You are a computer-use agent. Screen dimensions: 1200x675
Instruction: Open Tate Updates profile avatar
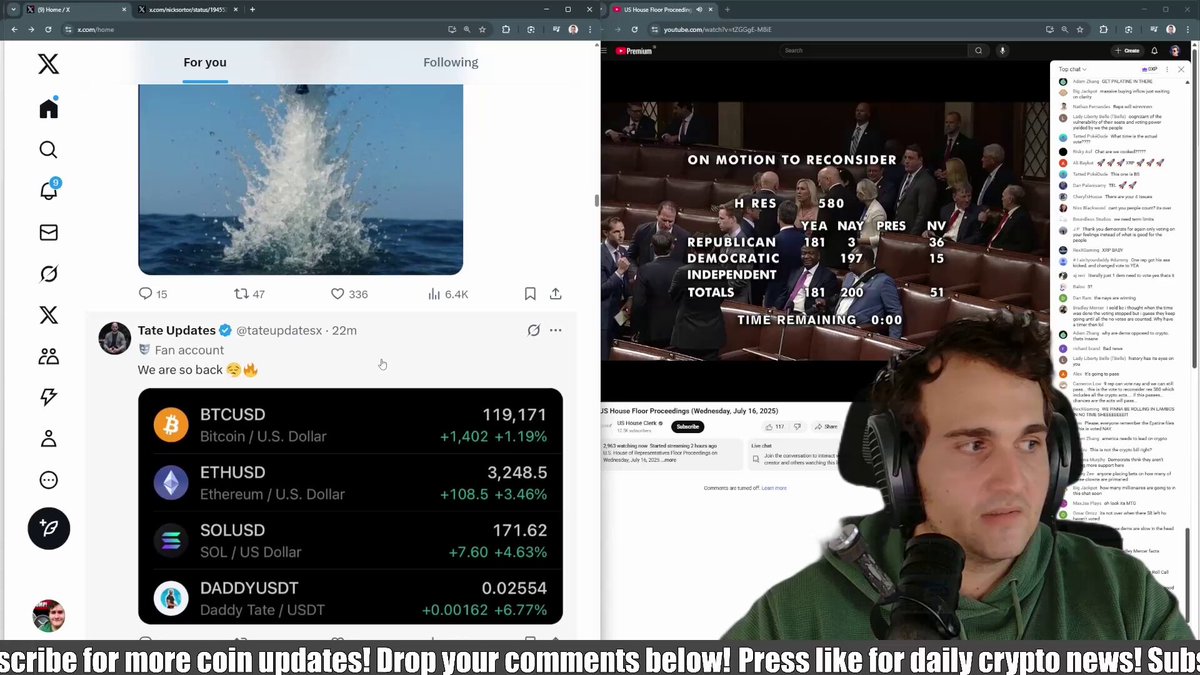(x=115, y=338)
